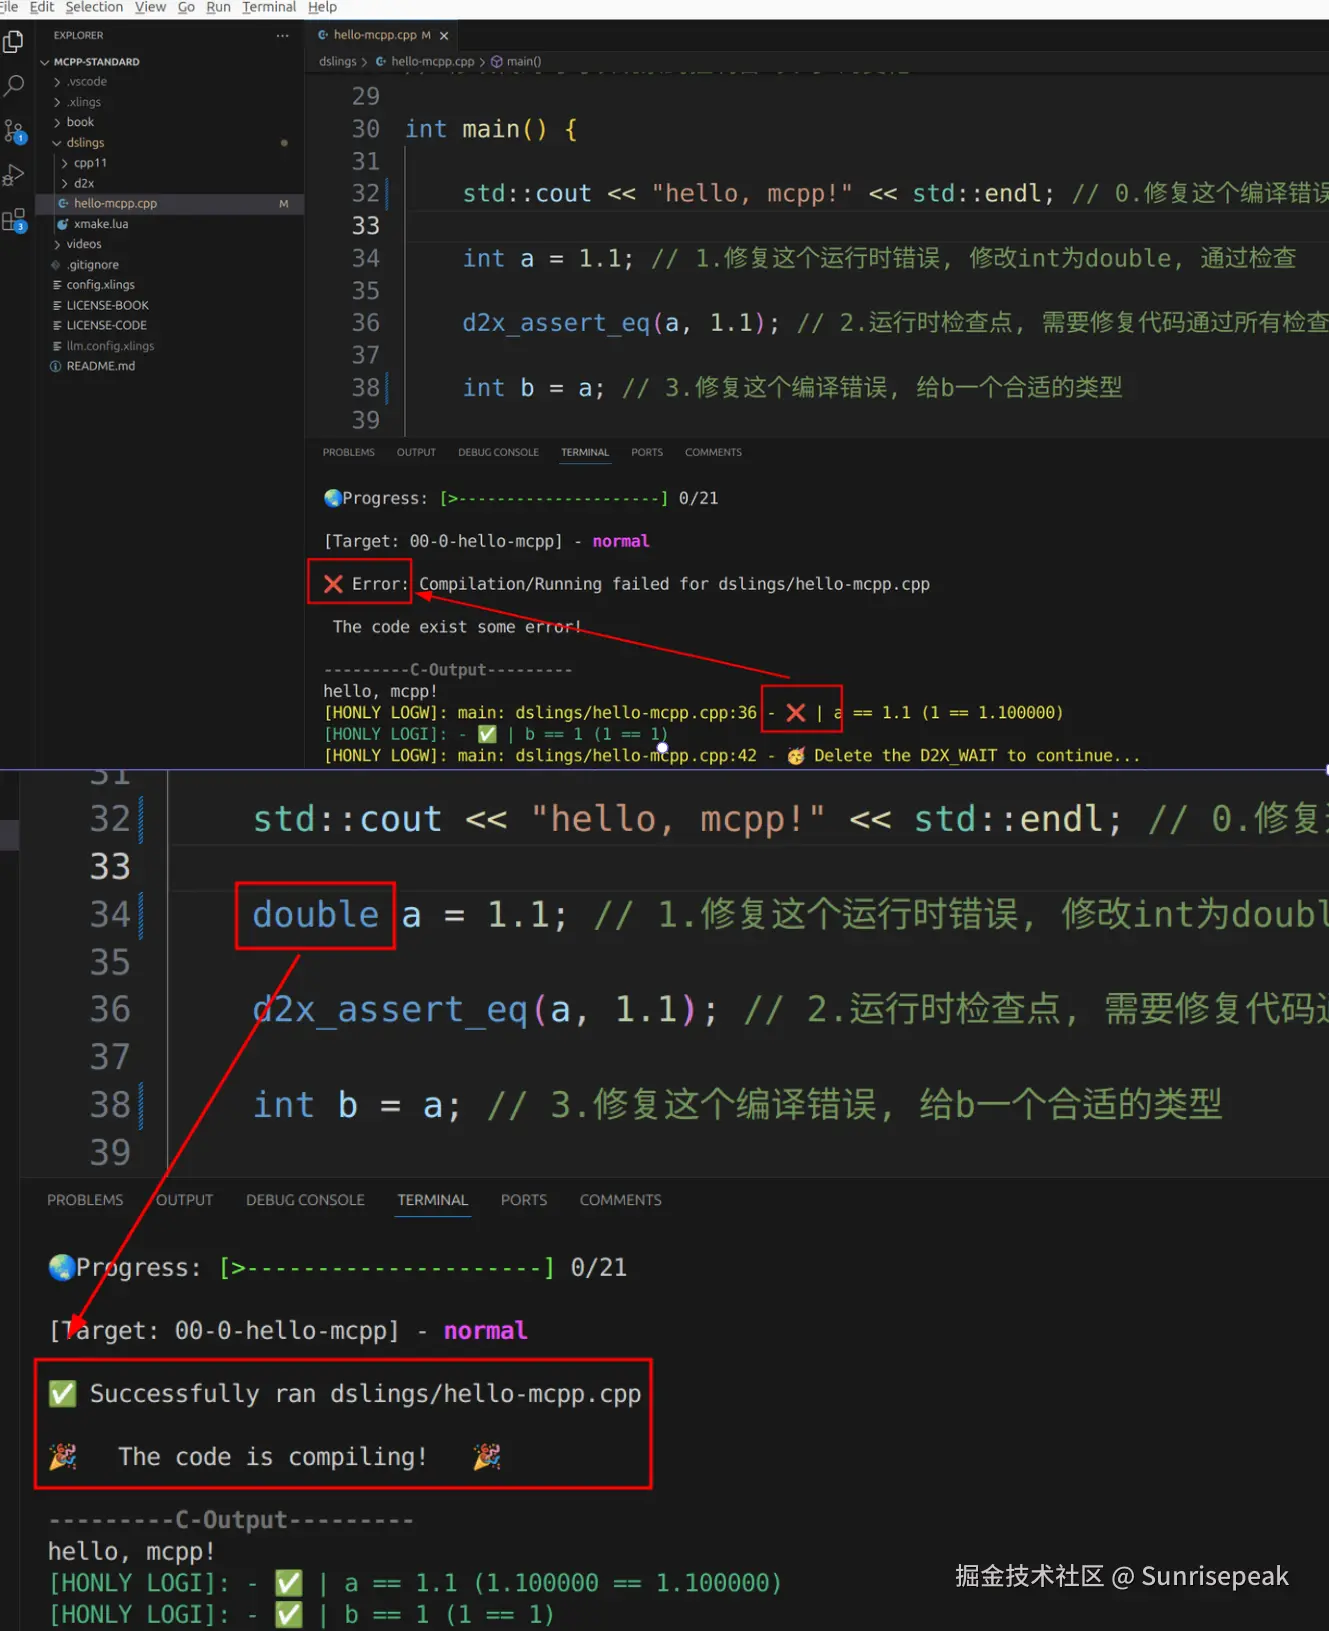
Task: Switch to DEBUG CONSOLE tab in upper screenshot
Action: pyautogui.click(x=498, y=453)
